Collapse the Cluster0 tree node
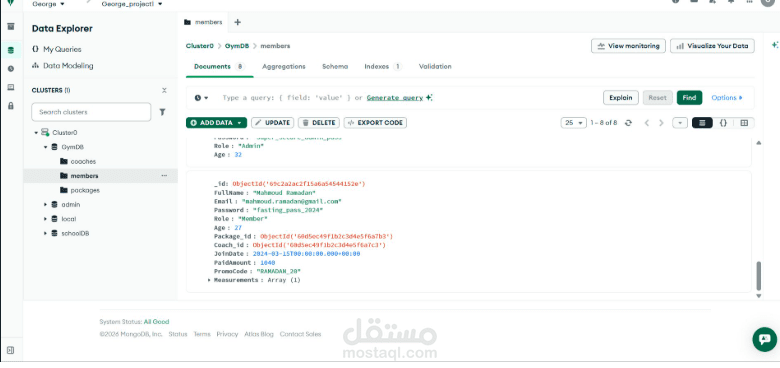 36,133
